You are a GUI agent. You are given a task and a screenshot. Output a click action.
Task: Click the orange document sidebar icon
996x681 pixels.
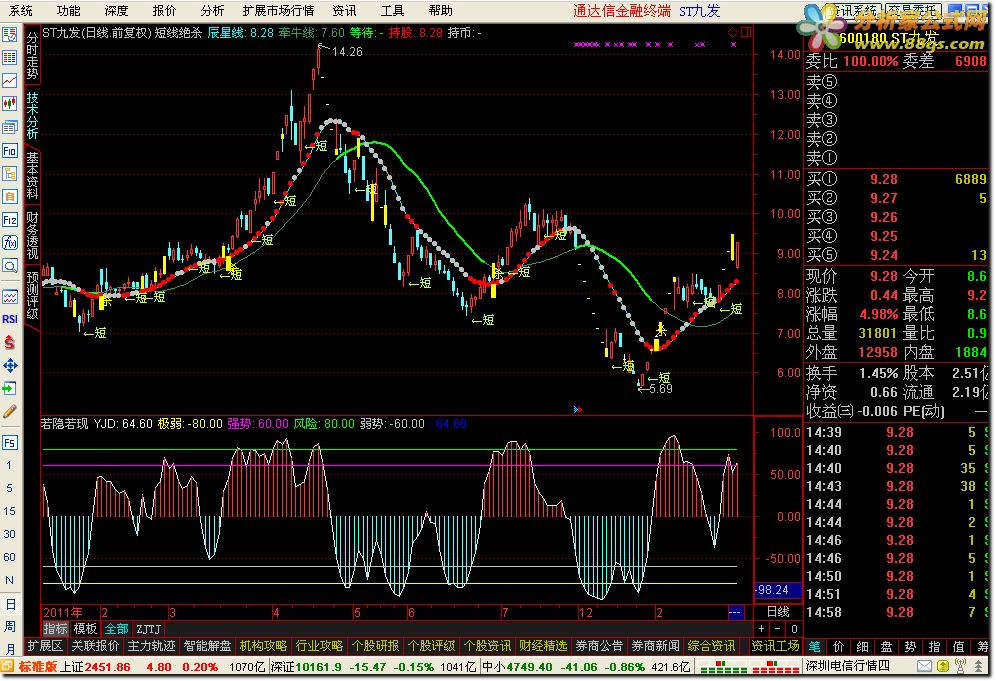coord(10,197)
